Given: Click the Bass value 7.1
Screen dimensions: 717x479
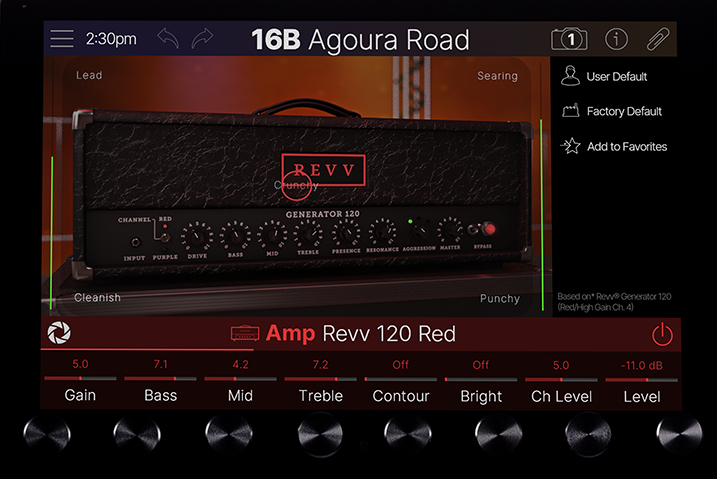Looking at the screenshot, I should click(161, 364).
